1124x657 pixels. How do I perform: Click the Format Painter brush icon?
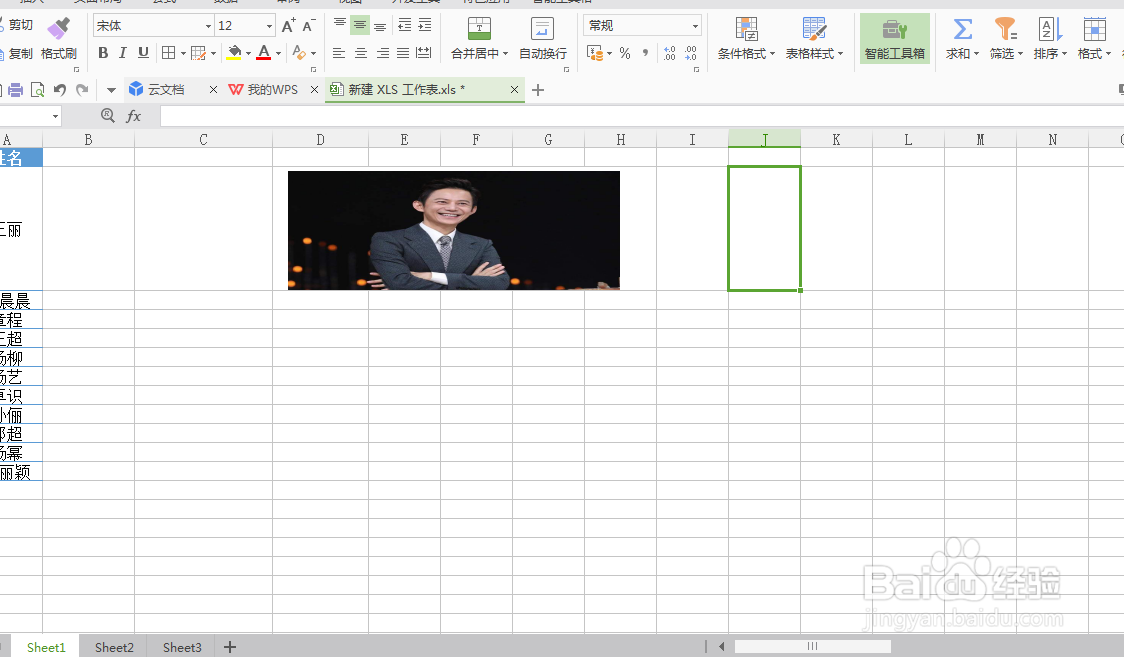58,29
